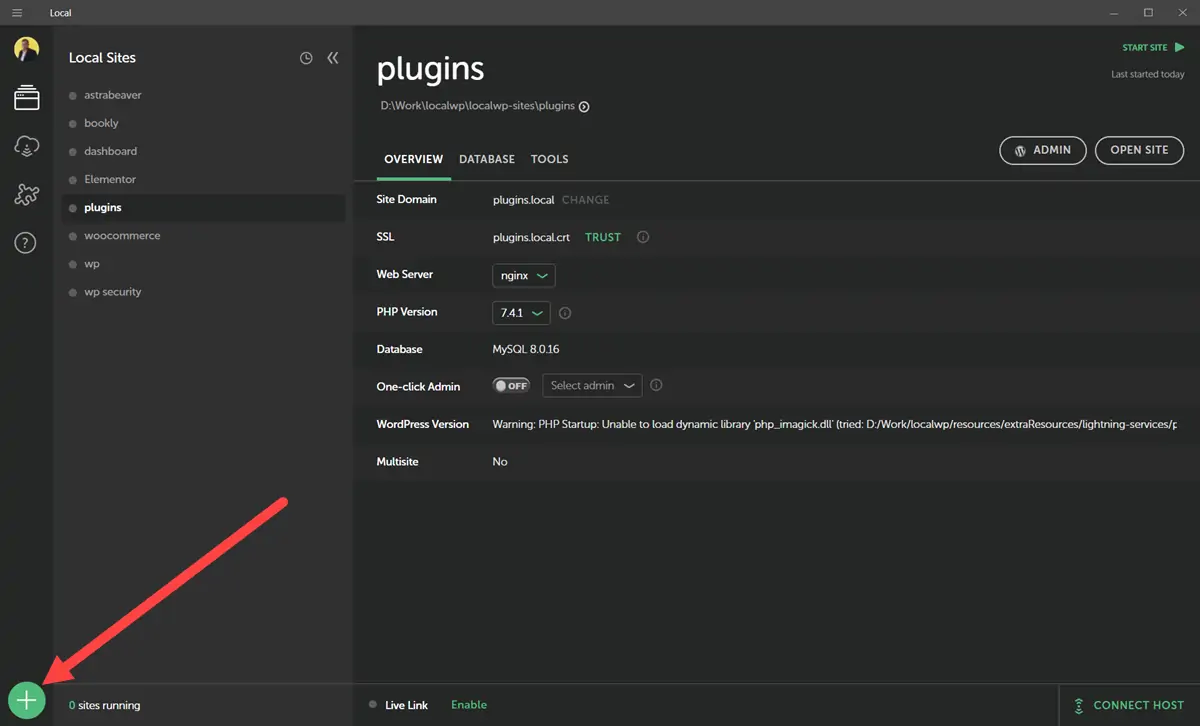Click Trust for the SSL certificate
The image size is (1200, 726).
603,238
